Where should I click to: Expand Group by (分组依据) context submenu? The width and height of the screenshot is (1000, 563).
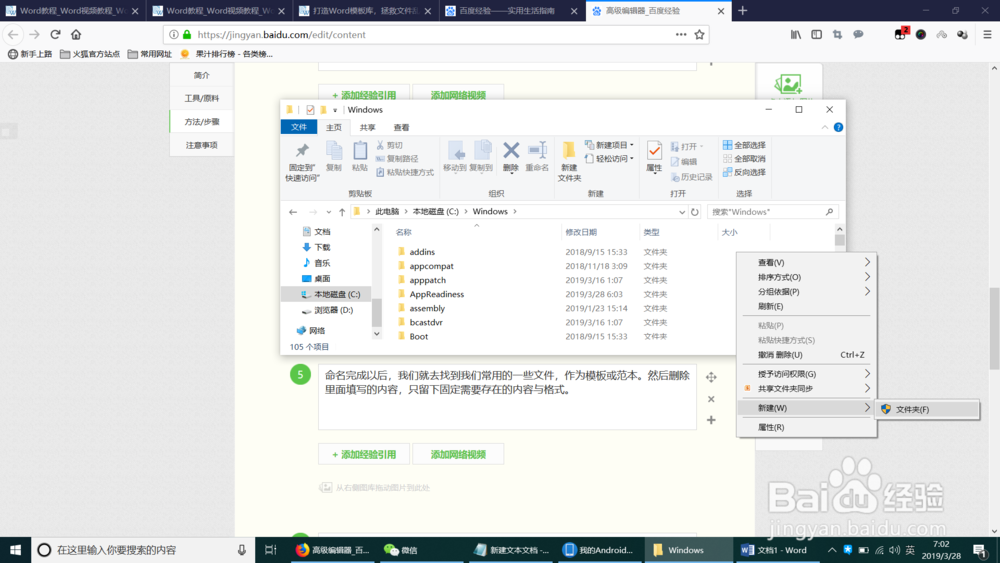[x=807, y=291]
